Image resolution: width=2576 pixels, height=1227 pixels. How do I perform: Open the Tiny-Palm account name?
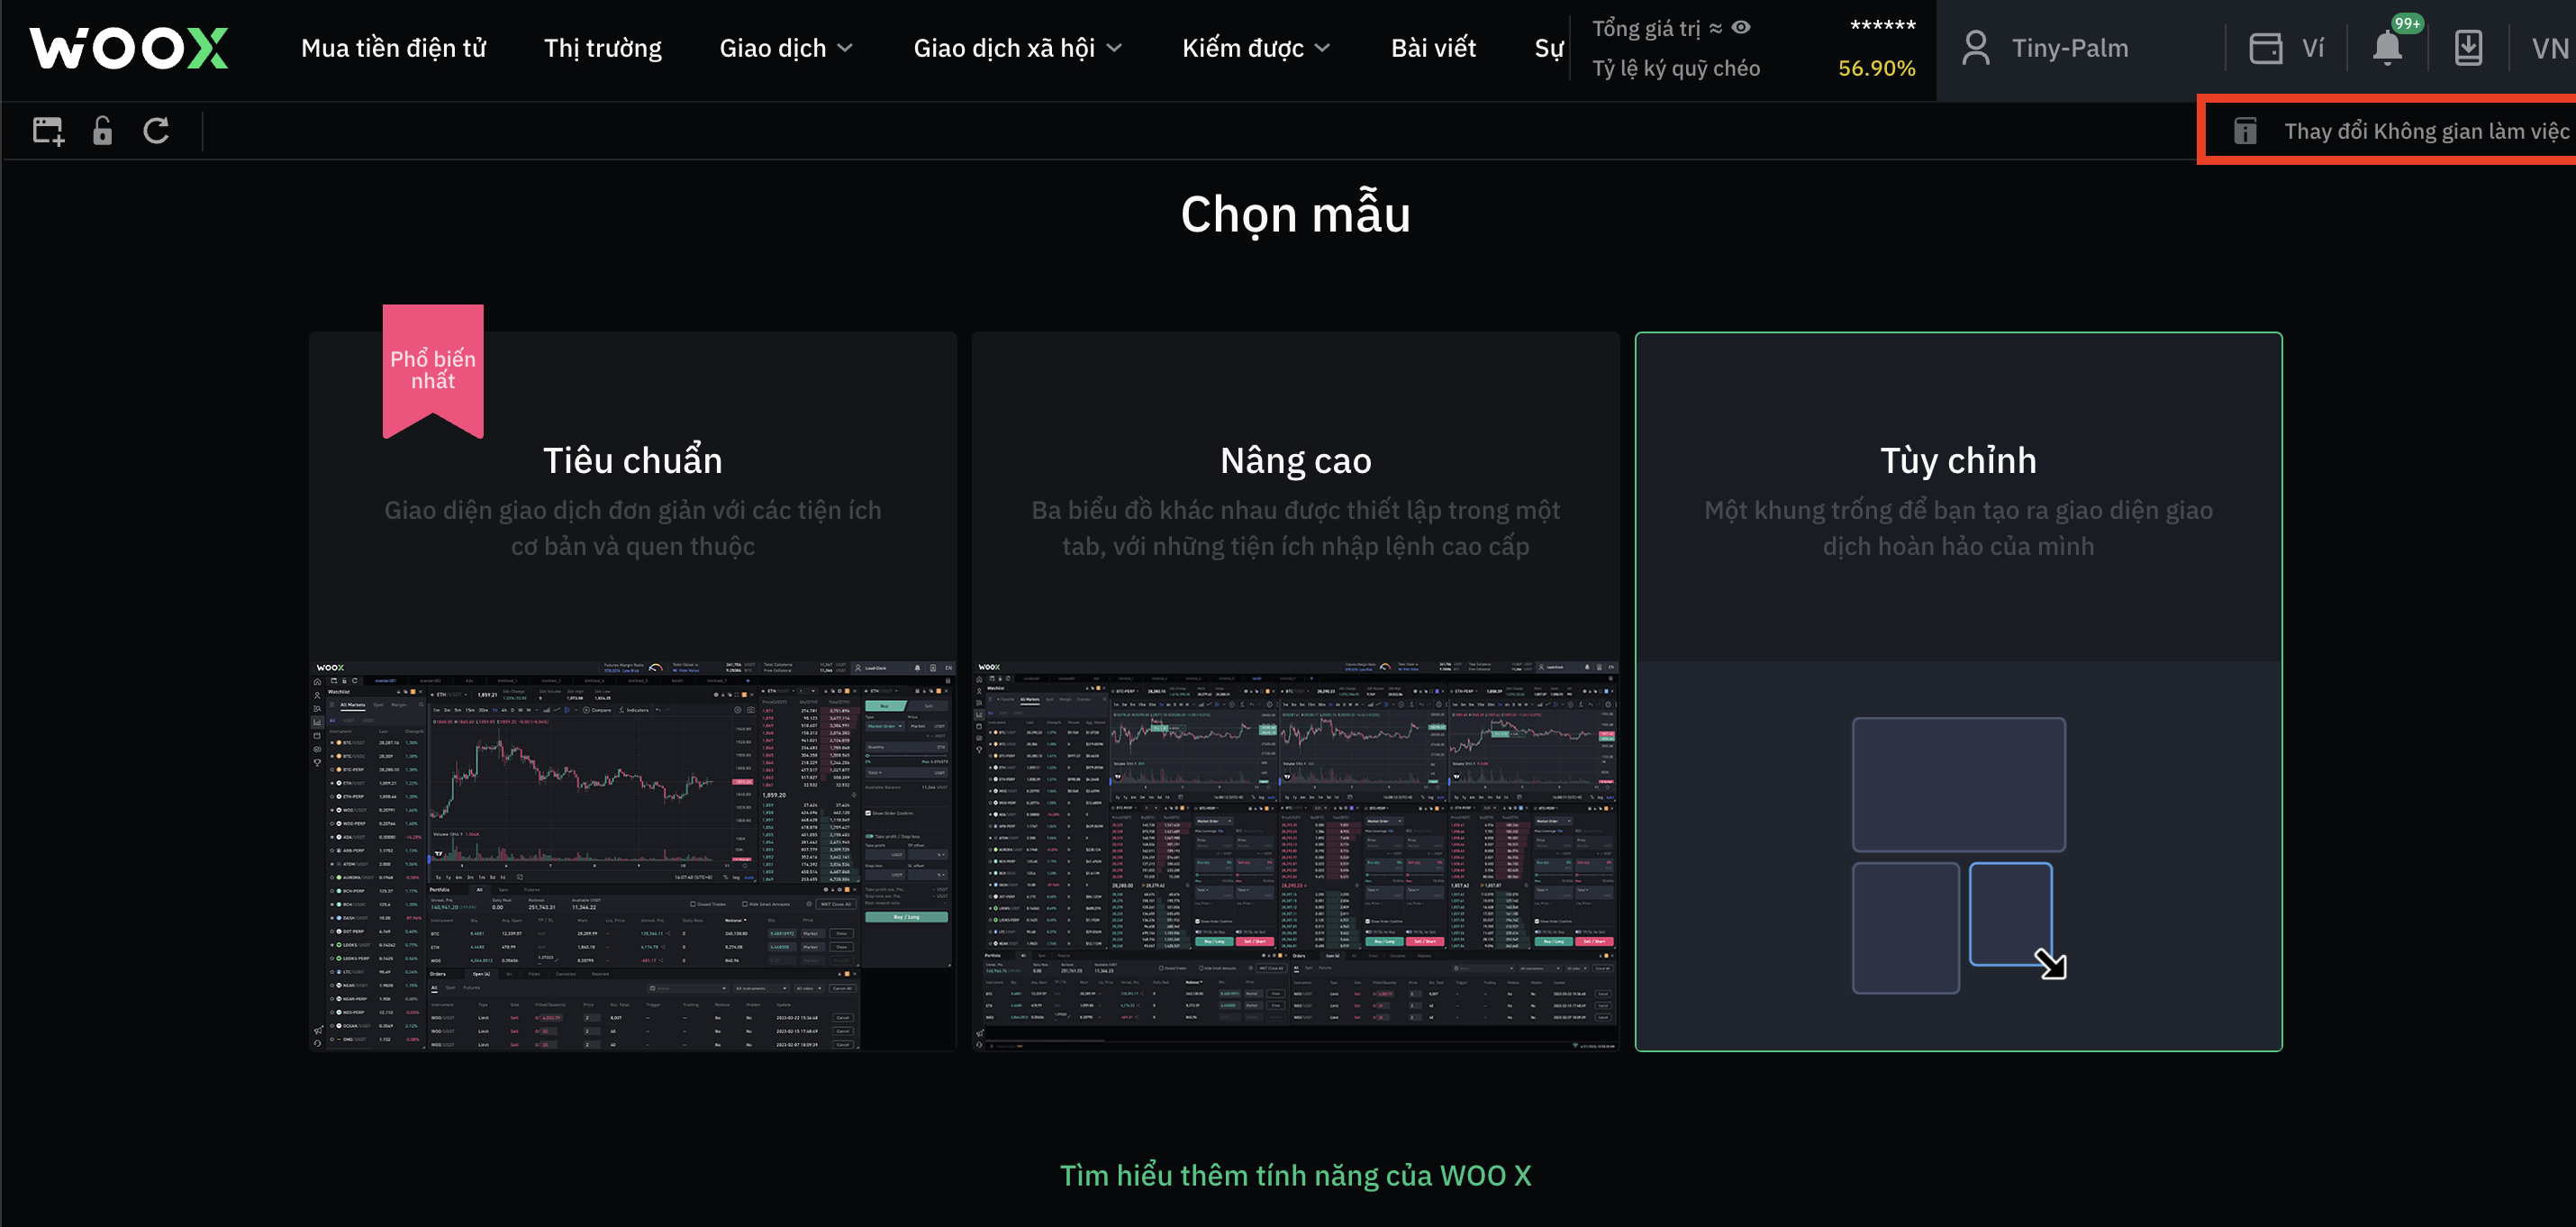pos(2069,48)
